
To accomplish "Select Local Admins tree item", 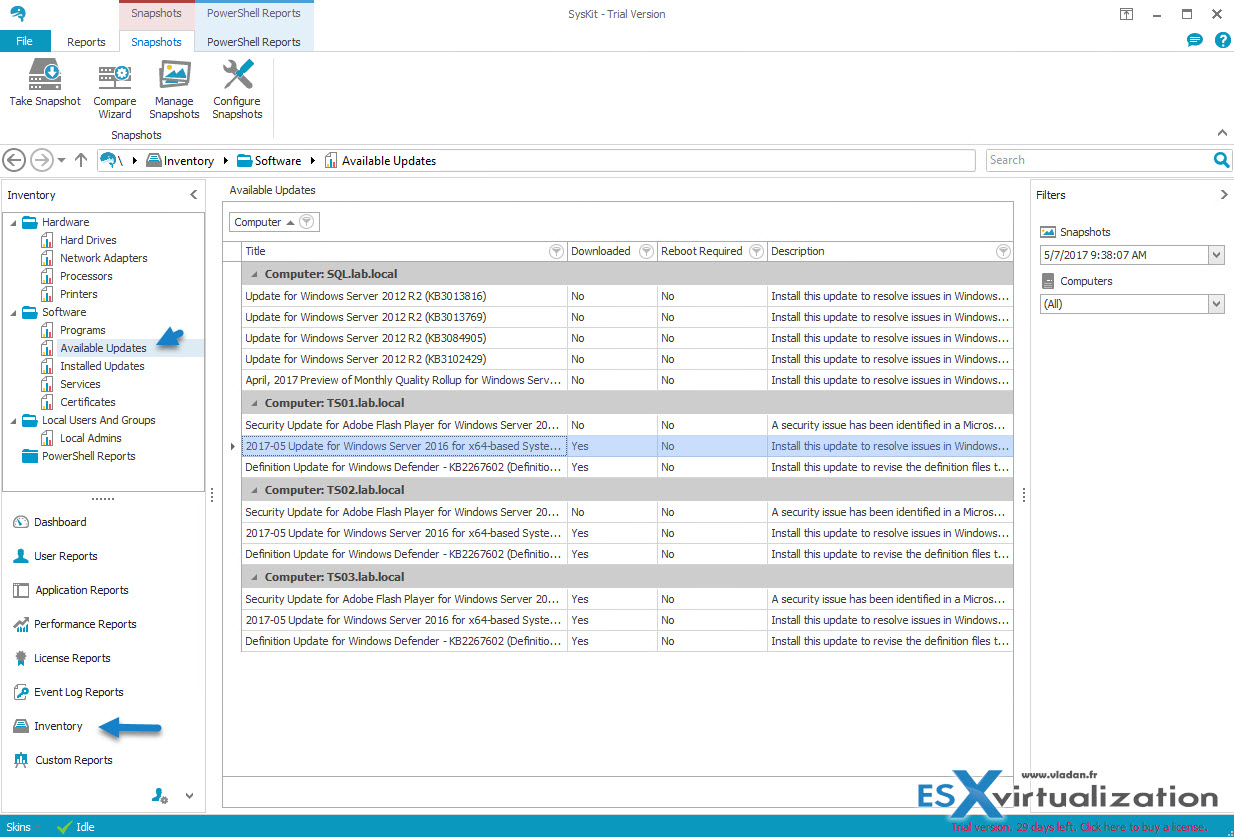I will click(91, 438).
